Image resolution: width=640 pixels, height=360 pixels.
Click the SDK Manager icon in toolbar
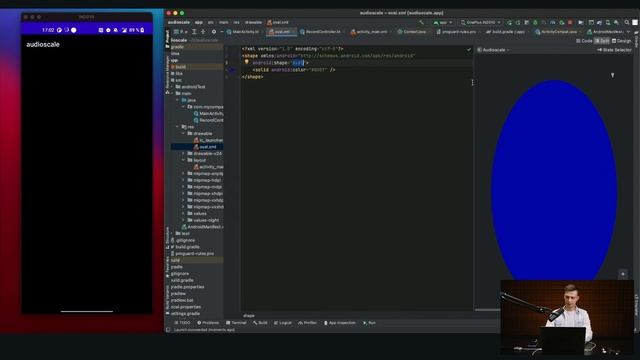[x=616, y=22]
